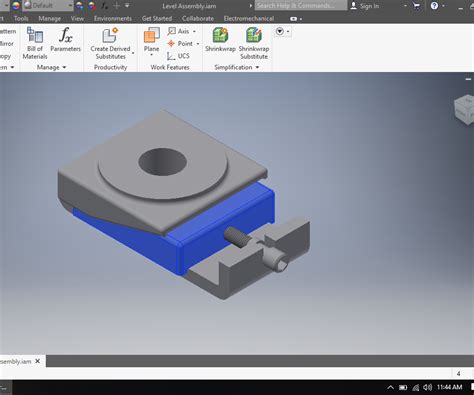Expand the search arrow left of help field
This screenshot has width=474, height=395.
click(x=251, y=6)
